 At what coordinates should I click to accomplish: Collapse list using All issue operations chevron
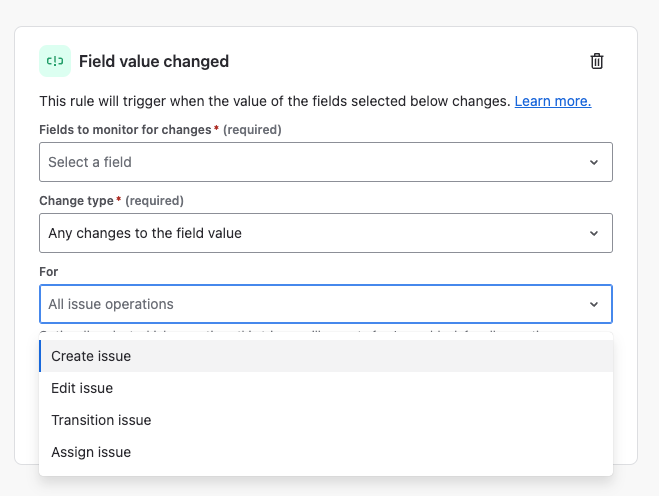593,304
